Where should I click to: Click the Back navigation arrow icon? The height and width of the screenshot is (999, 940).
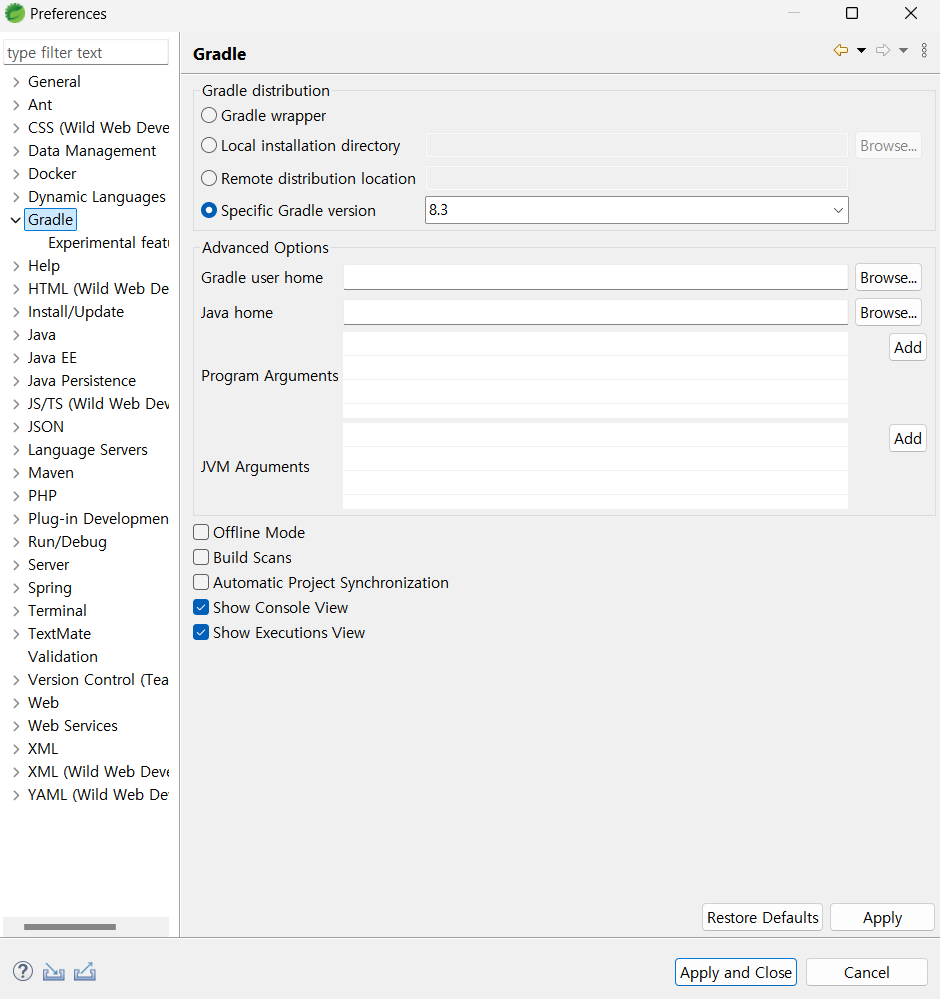click(841, 50)
